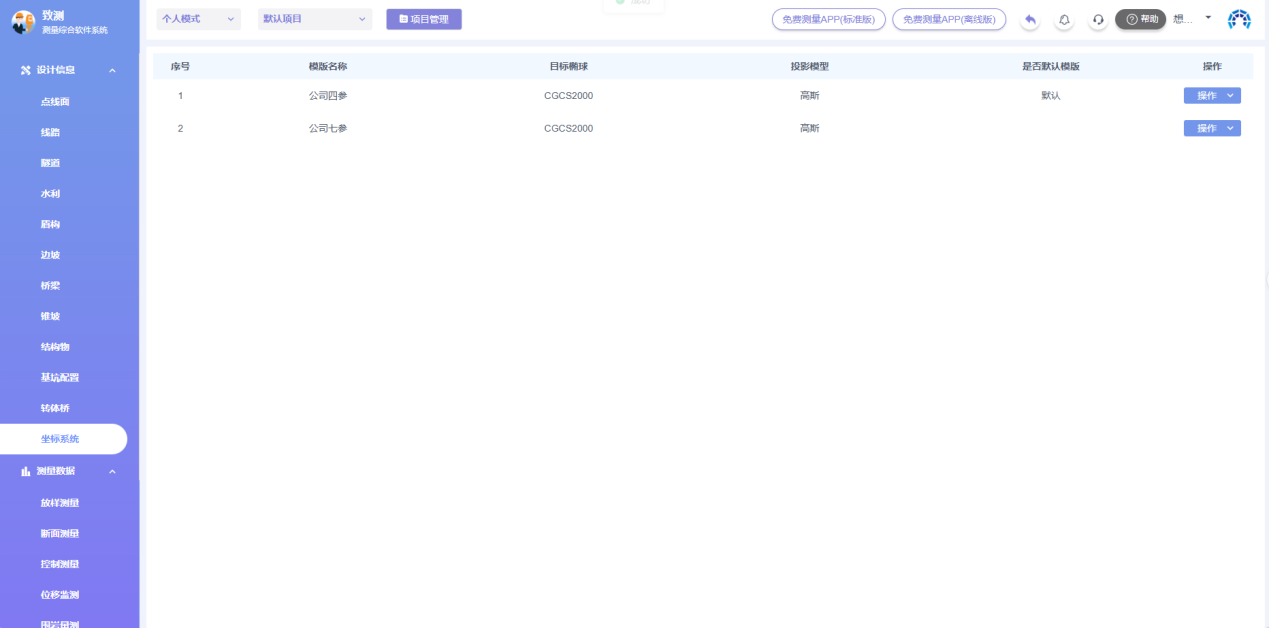Click 免费测量APP(标准版) button
Viewport: 1269px width, 628px height.
(x=828, y=19)
